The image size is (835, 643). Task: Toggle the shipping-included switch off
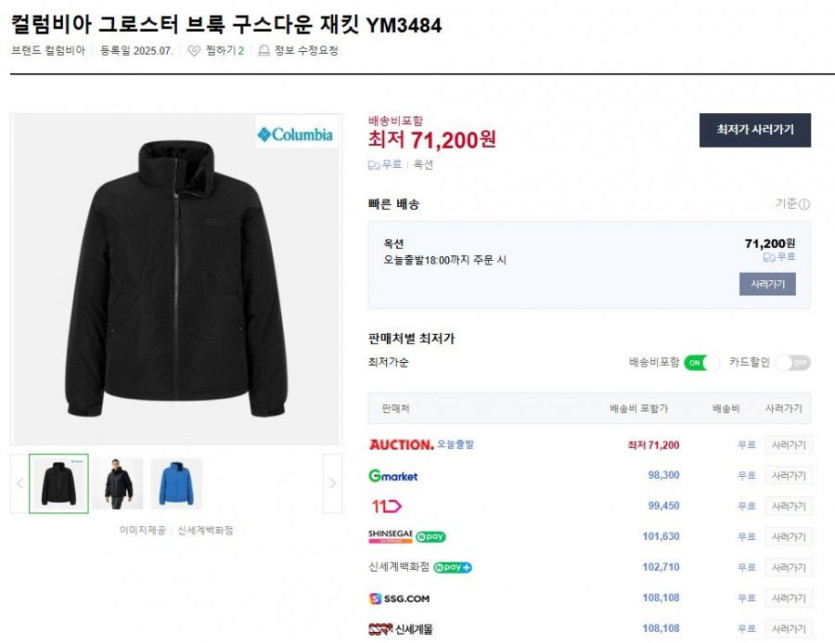(701, 362)
